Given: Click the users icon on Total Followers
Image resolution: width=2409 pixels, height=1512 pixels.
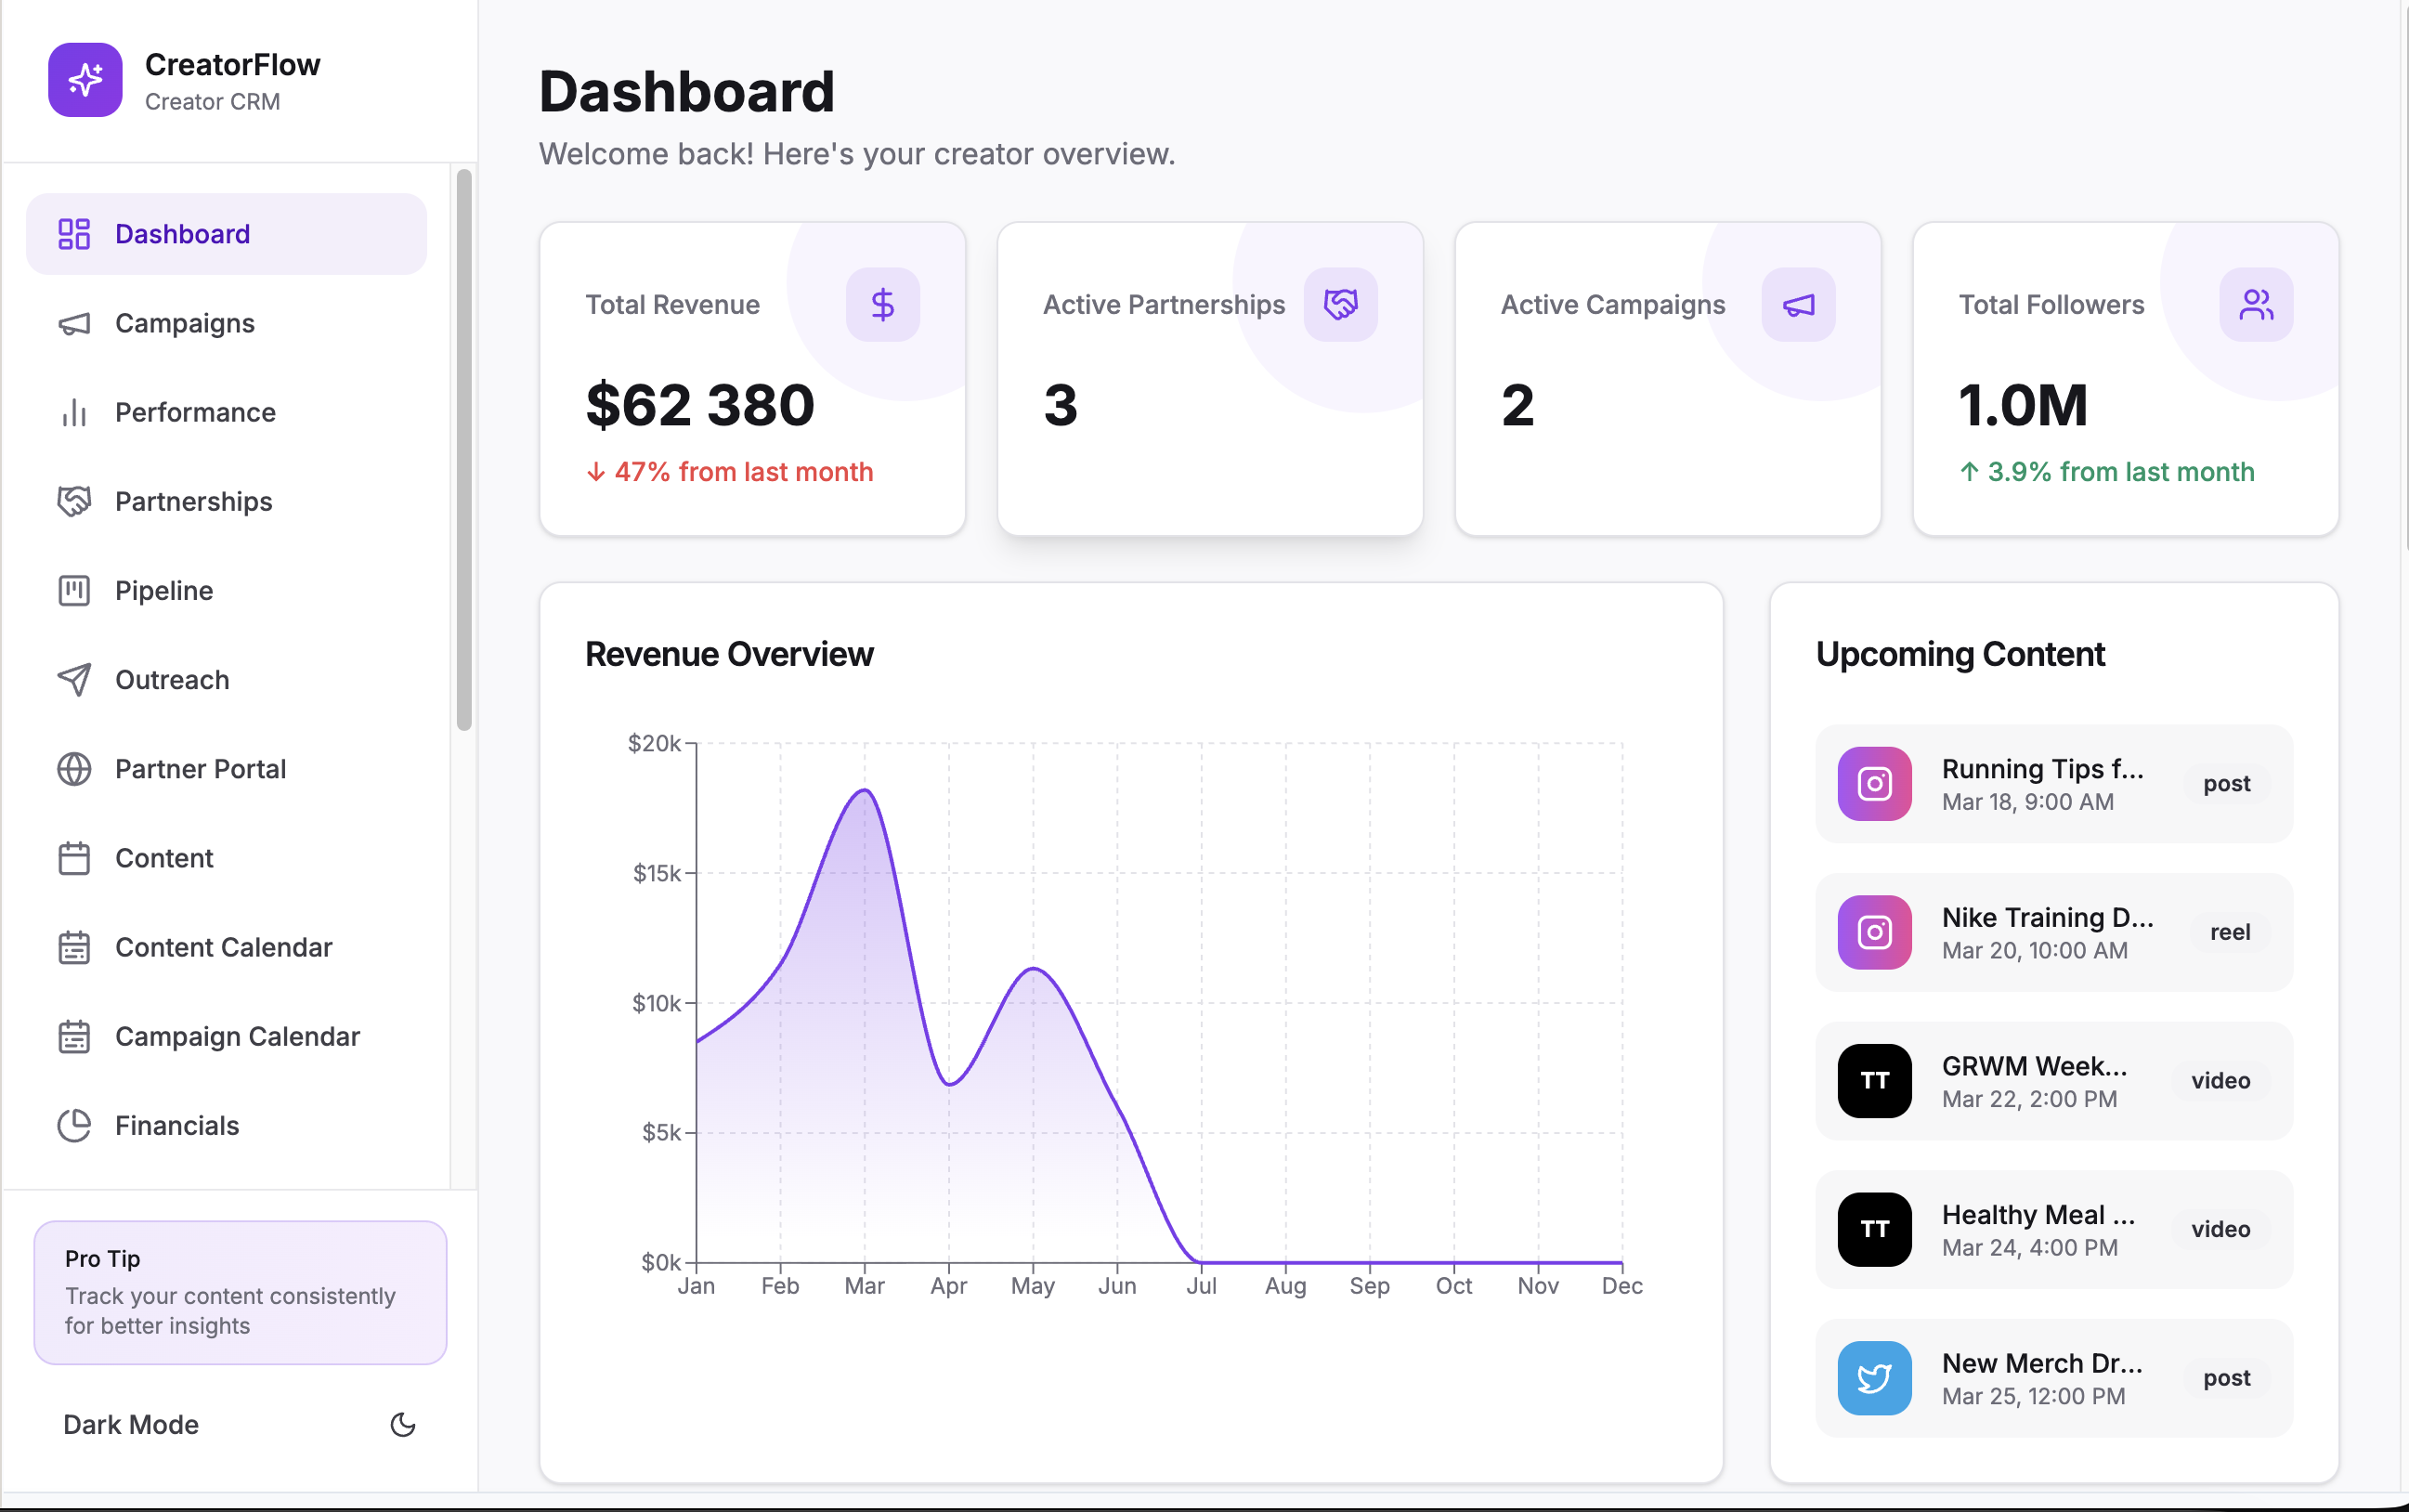Looking at the screenshot, I should point(2256,304).
